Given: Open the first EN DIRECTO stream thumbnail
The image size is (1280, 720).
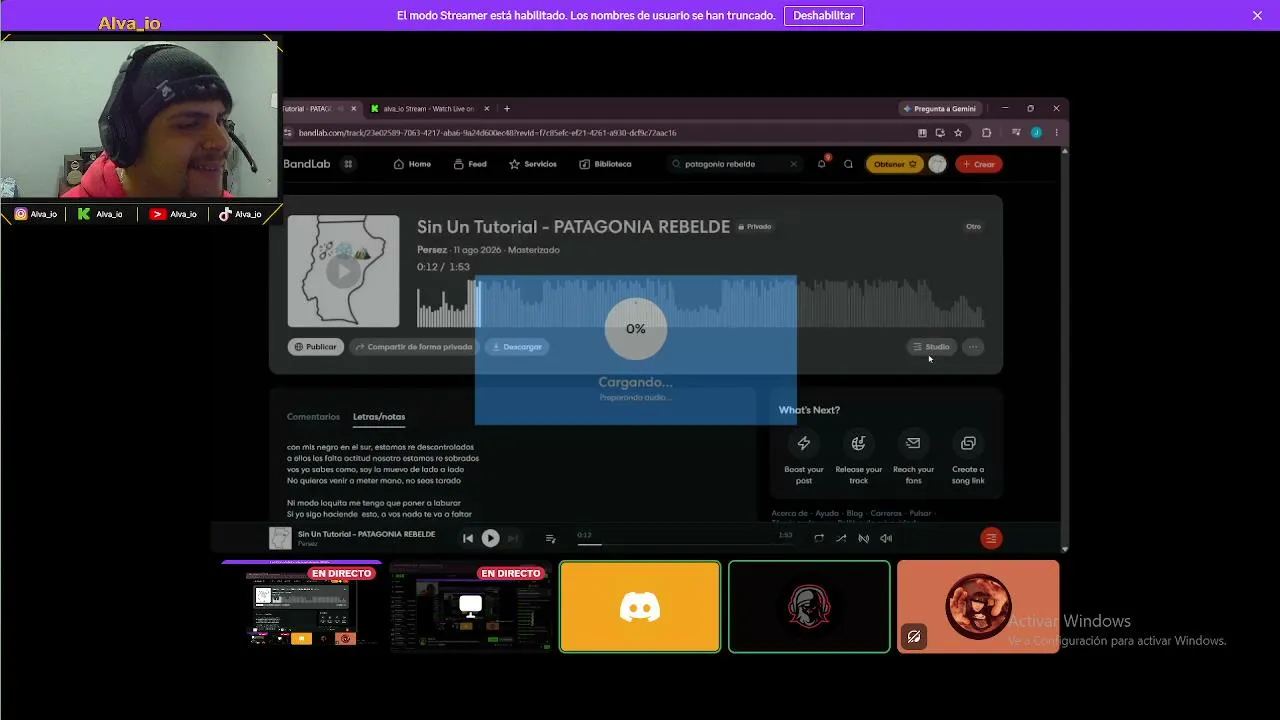Looking at the screenshot, I should click(x=301, y=607).
